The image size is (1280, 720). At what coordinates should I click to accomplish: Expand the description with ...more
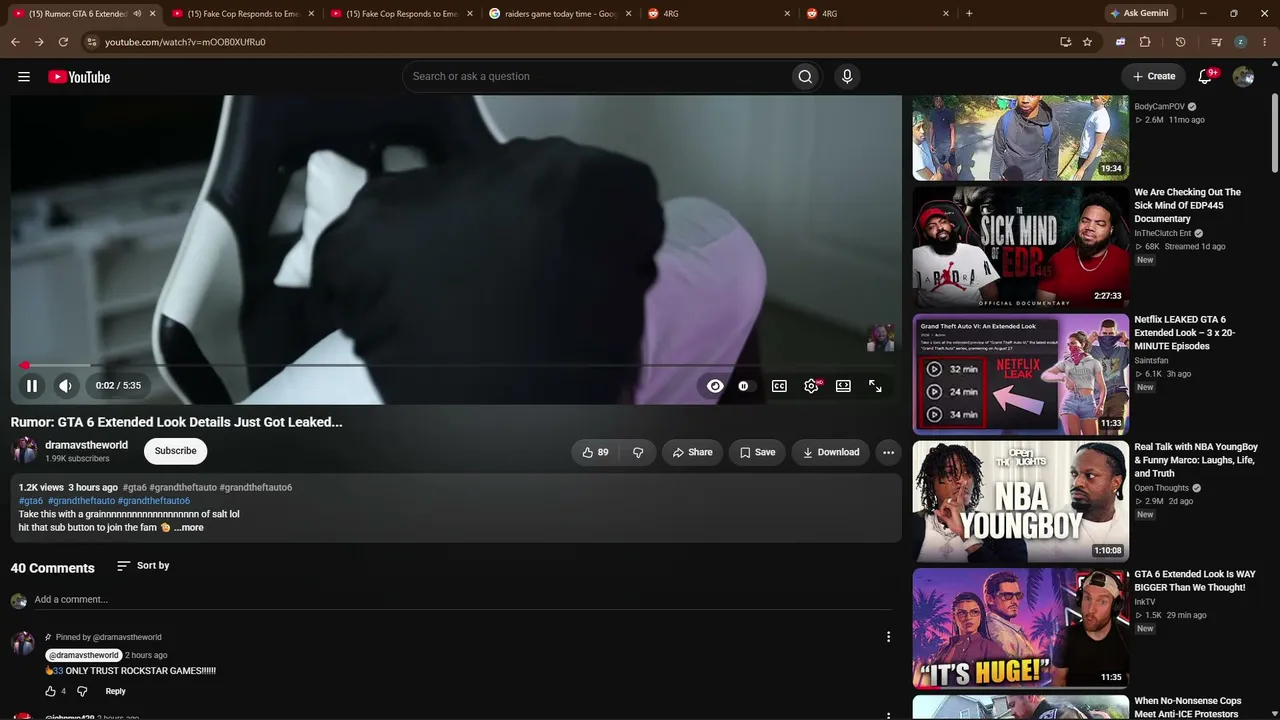point(188,527)
